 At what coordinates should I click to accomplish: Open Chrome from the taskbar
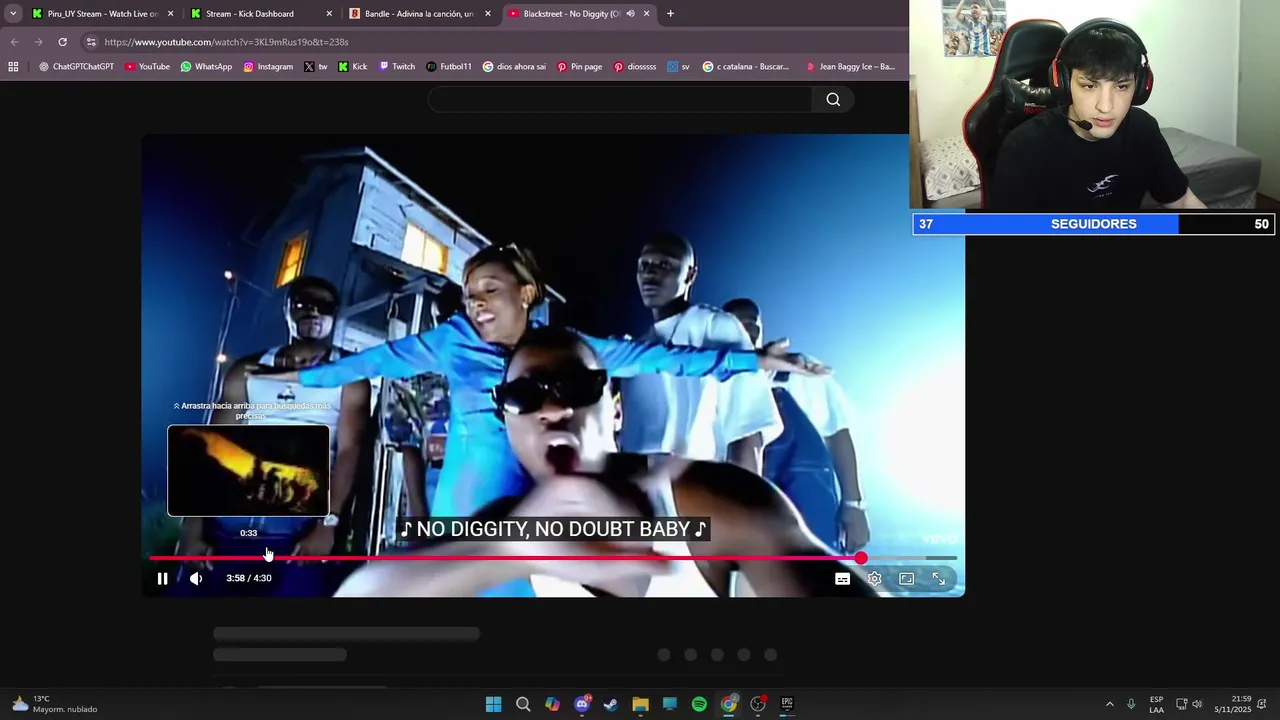[729, 704]
